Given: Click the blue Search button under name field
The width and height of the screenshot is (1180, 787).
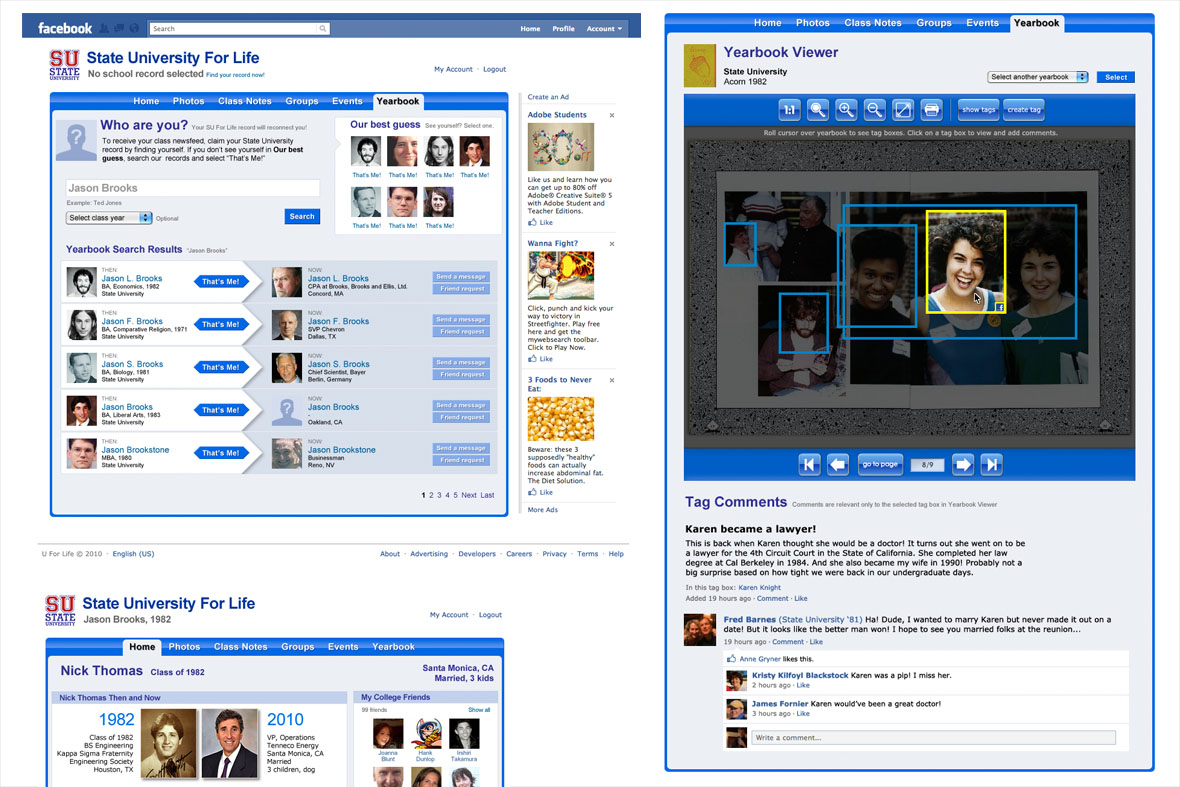Looking at the screenshot, I should 302,216.
